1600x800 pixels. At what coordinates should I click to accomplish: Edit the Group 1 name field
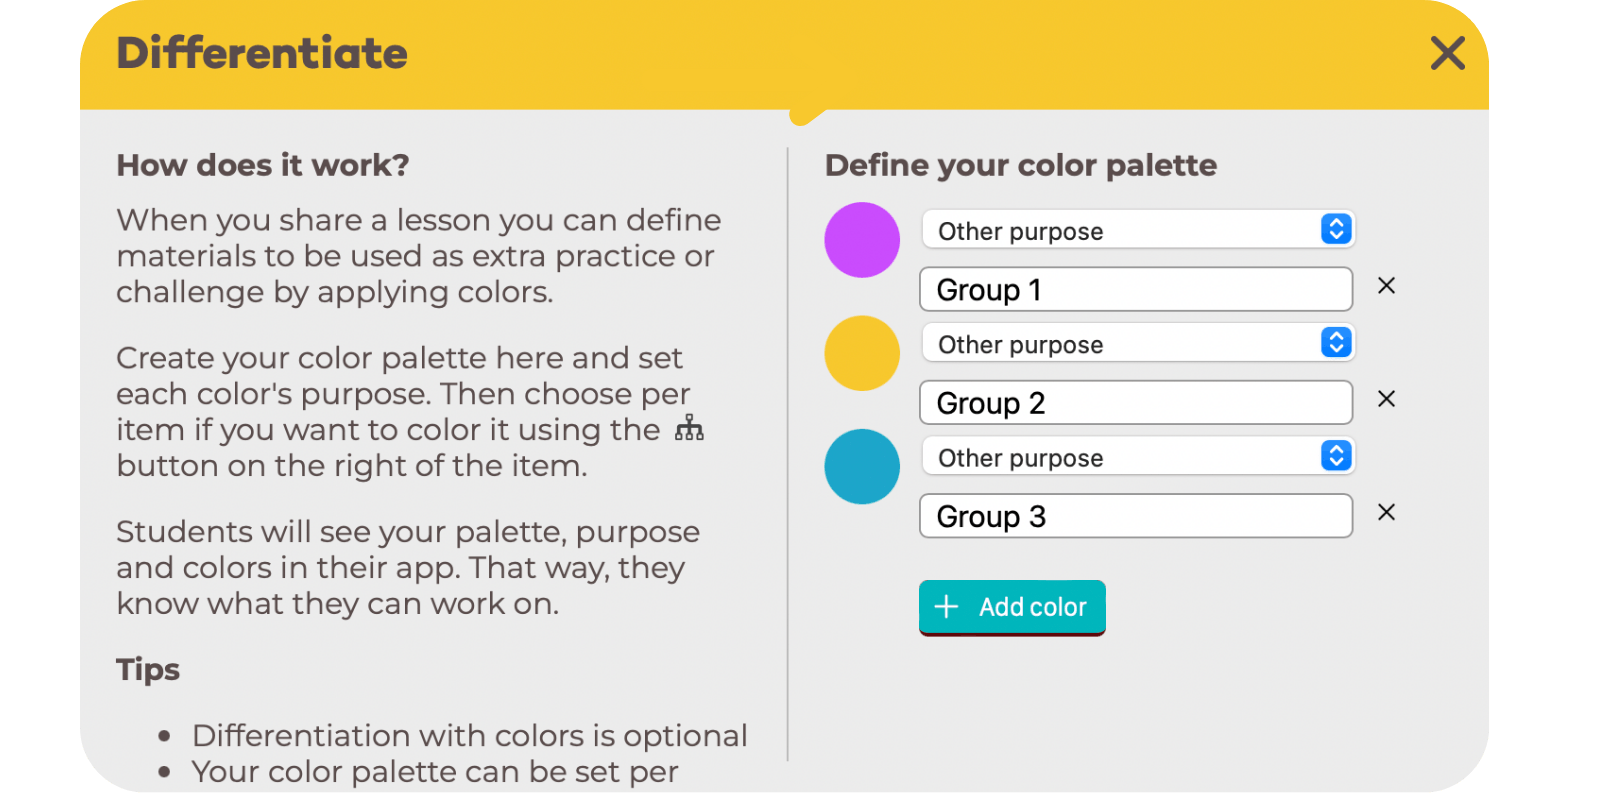tap(1136, 289)
